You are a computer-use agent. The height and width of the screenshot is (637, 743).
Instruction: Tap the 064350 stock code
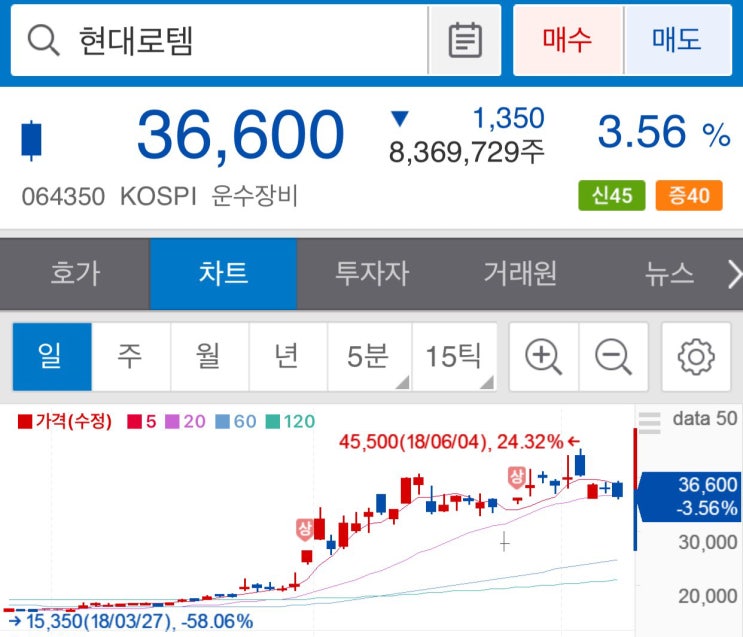click(x=63, y=197)
